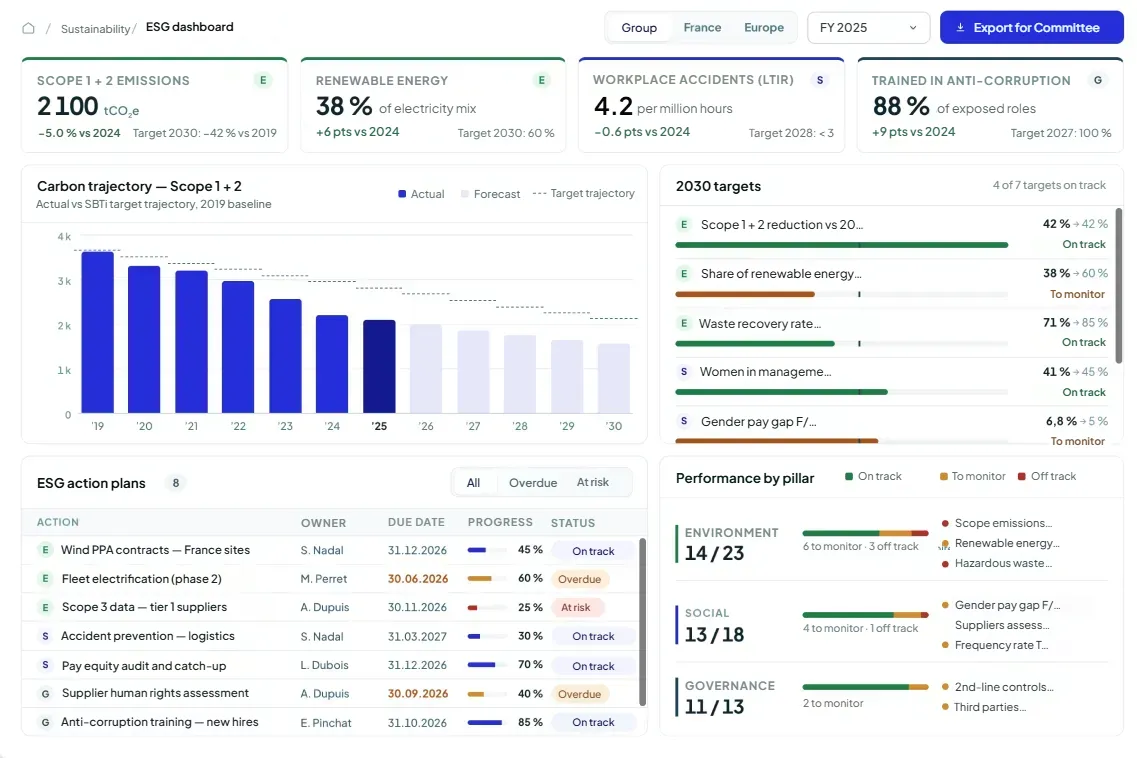Click G icon of Supplier human rights row
Screen dimensions: 1137x758
coord(45,693)
